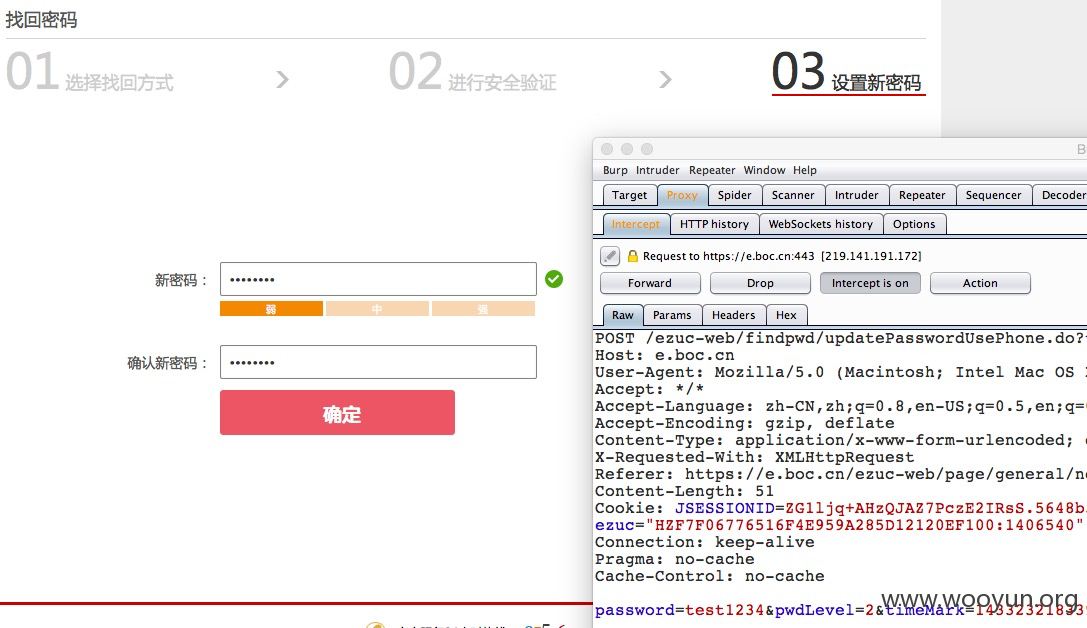This screenshot has width=1087, height=628.
Task: Click the arrow chevron after step 02
Action: [x=666, y=80]
